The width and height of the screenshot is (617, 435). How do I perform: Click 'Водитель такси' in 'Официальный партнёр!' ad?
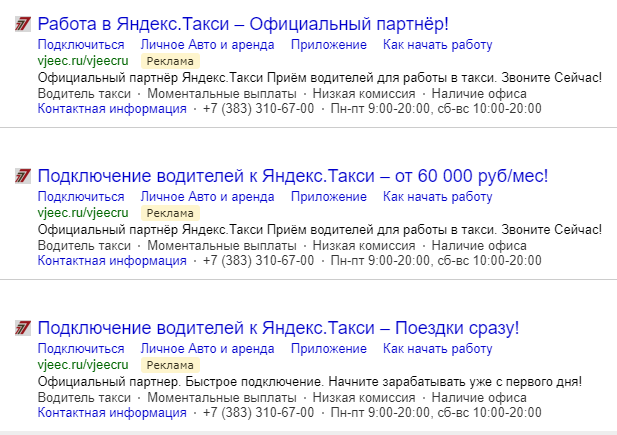[84, 94]
